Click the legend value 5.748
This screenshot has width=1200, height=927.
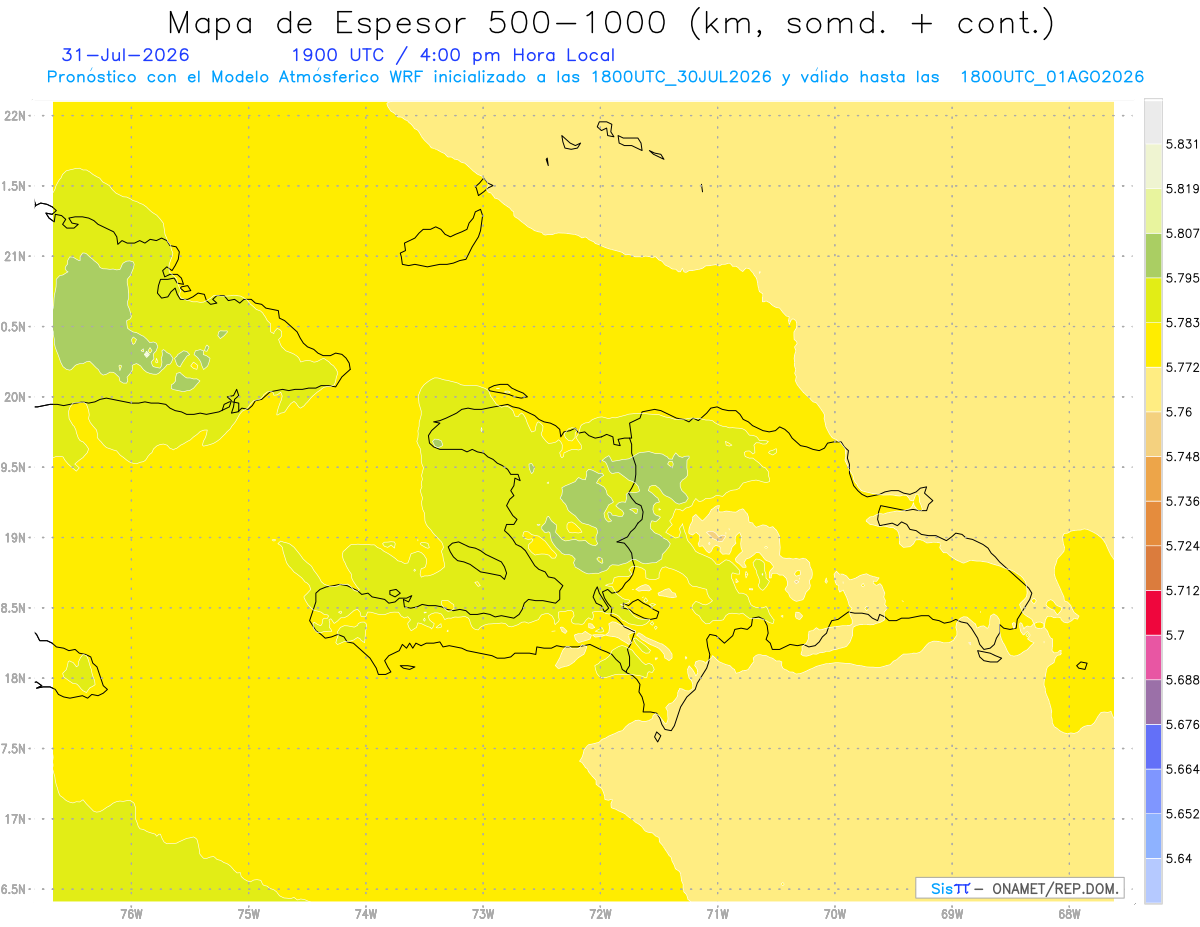coord(1183,456)
